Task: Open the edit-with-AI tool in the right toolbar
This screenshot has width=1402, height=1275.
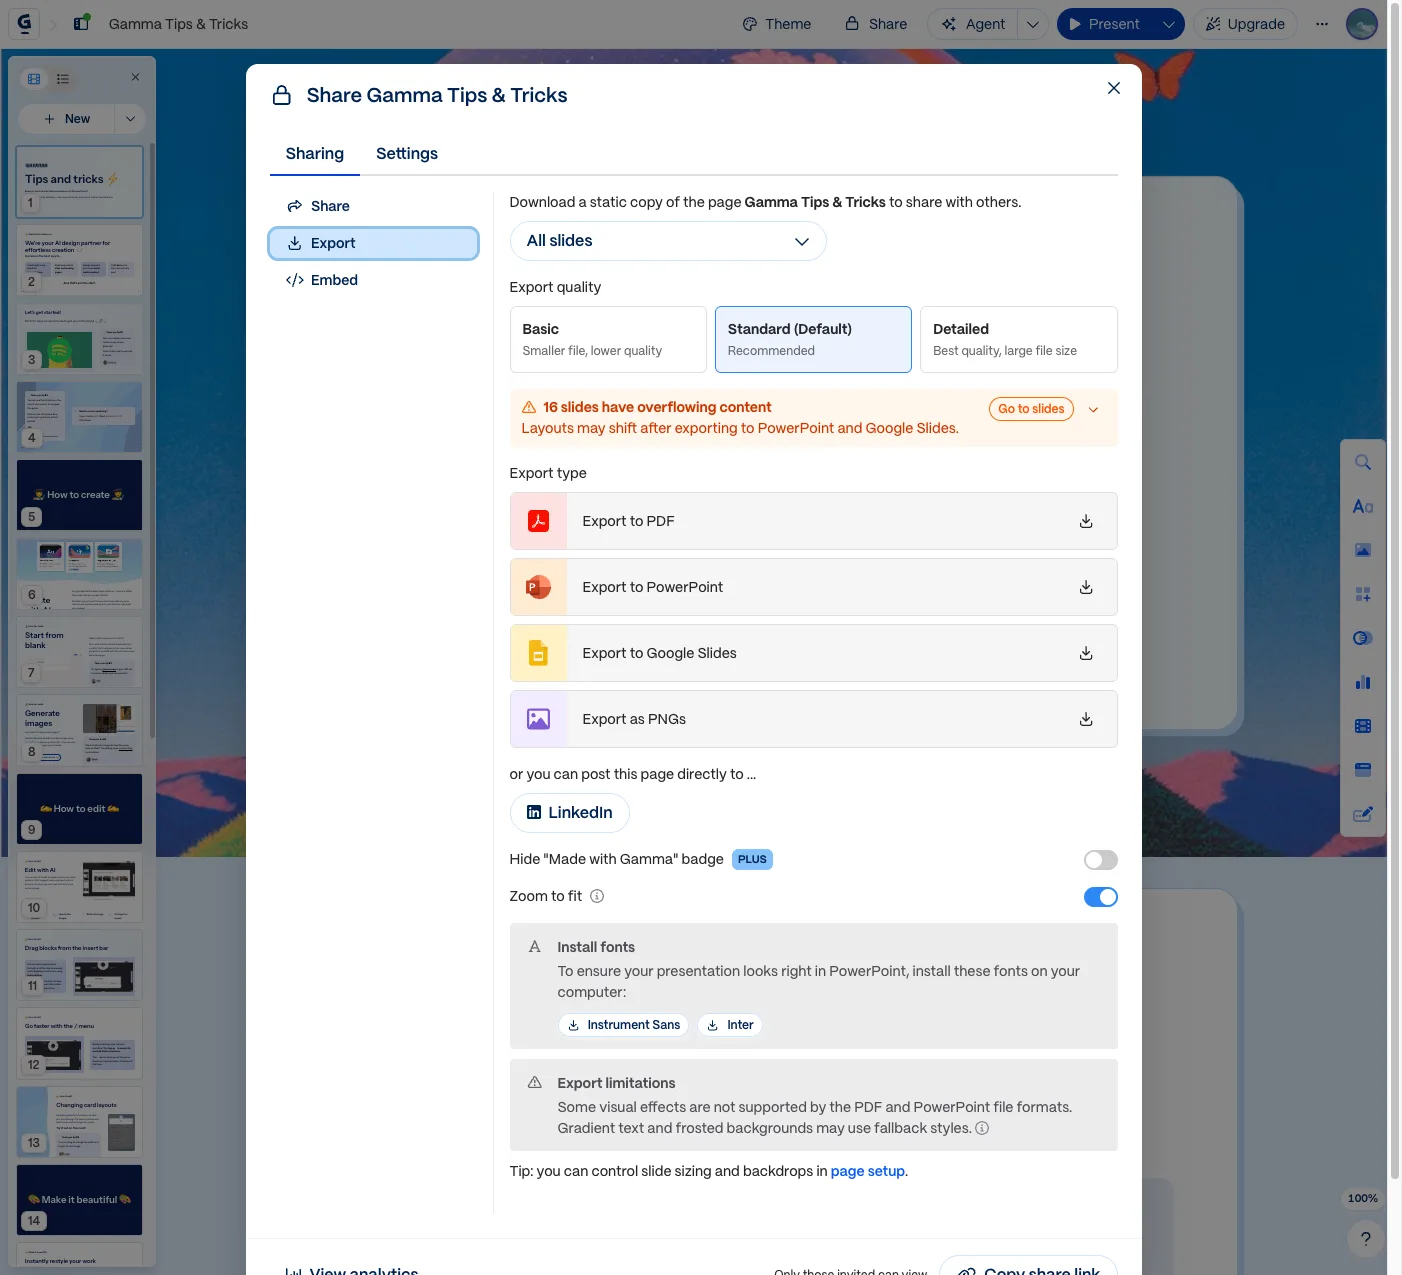Action: pyautogui.click(x=1362, y=814)
